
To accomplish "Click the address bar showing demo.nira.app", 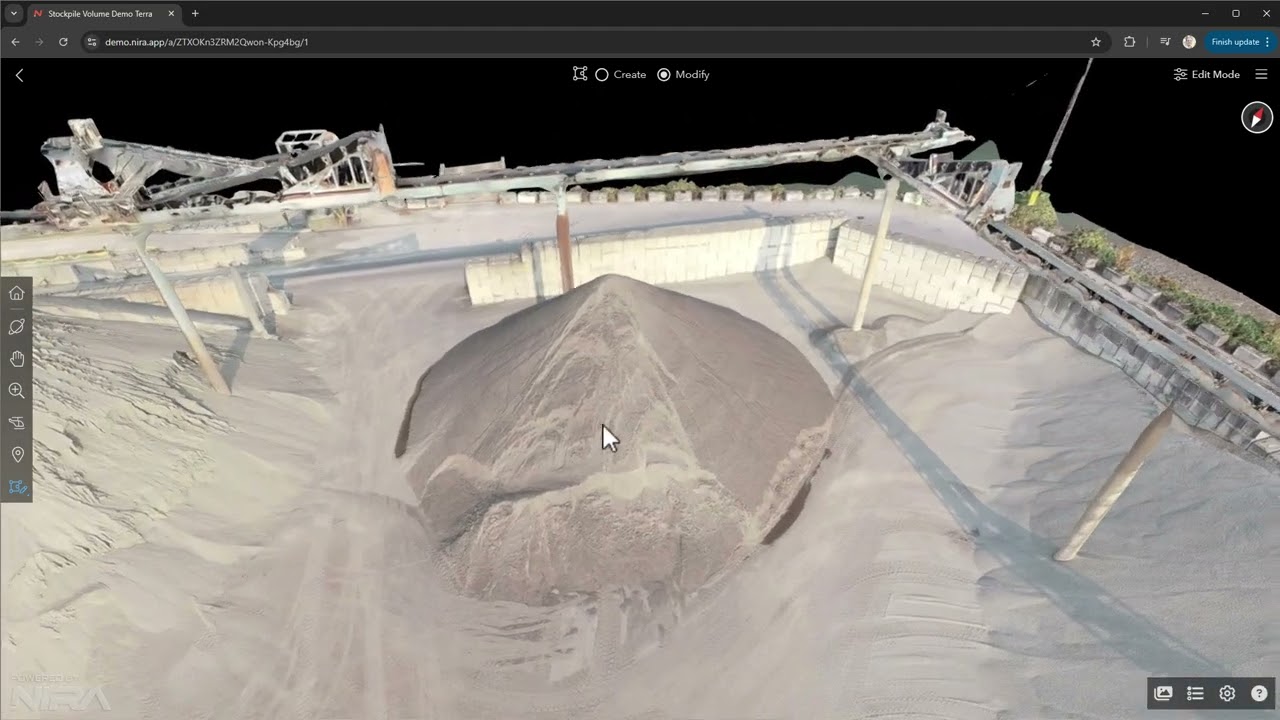I will tap(595, 42).
